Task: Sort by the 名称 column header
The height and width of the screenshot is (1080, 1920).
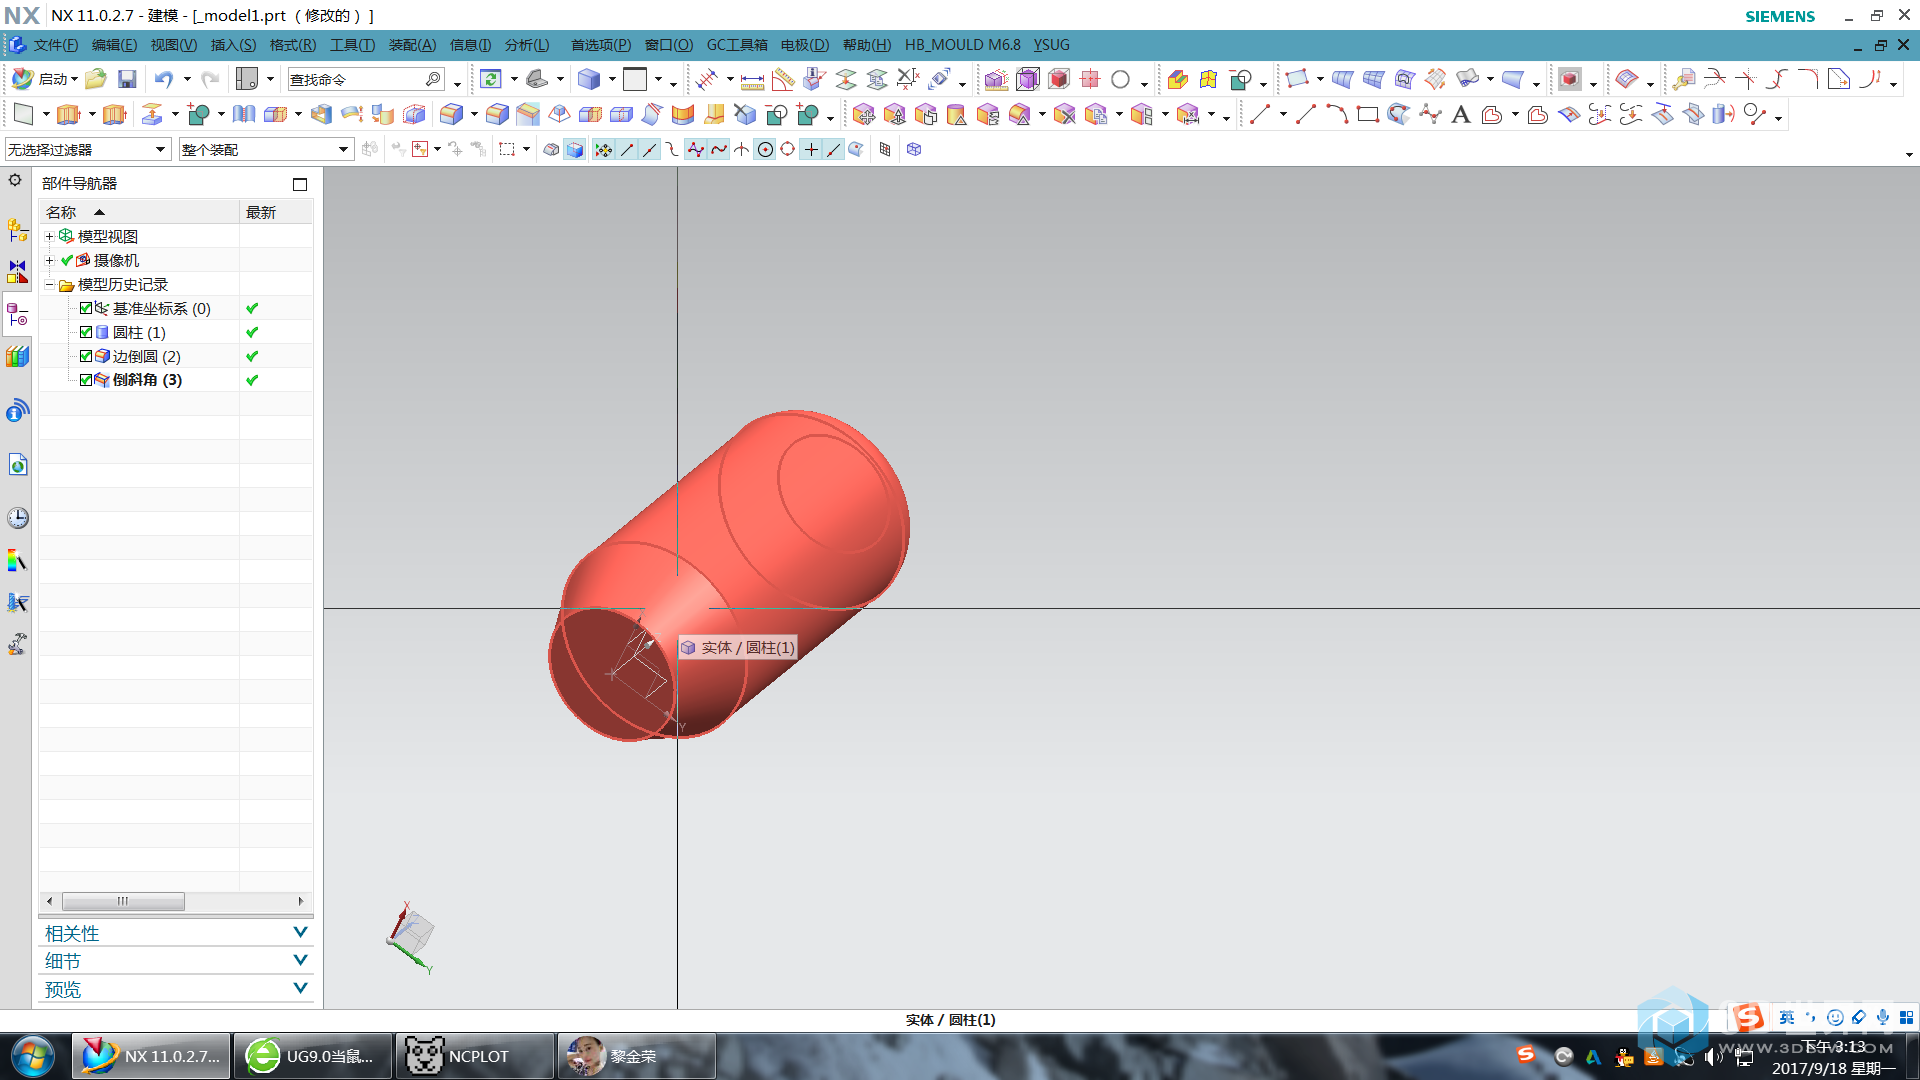Action: point(139,212)
